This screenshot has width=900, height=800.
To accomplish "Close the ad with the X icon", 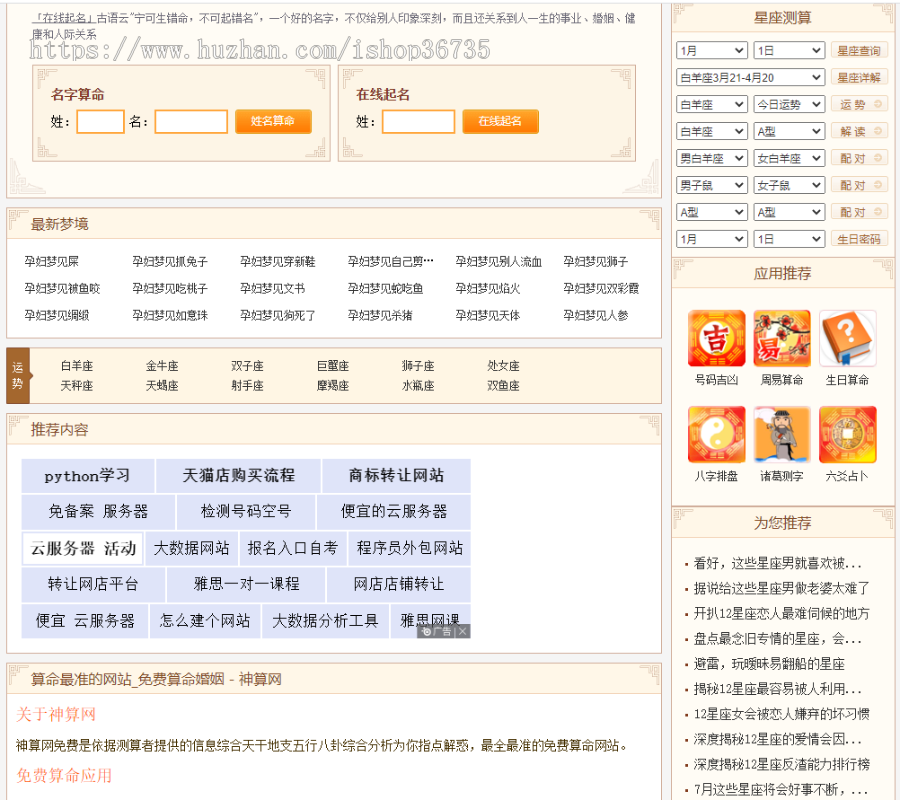I will (463, 631).
